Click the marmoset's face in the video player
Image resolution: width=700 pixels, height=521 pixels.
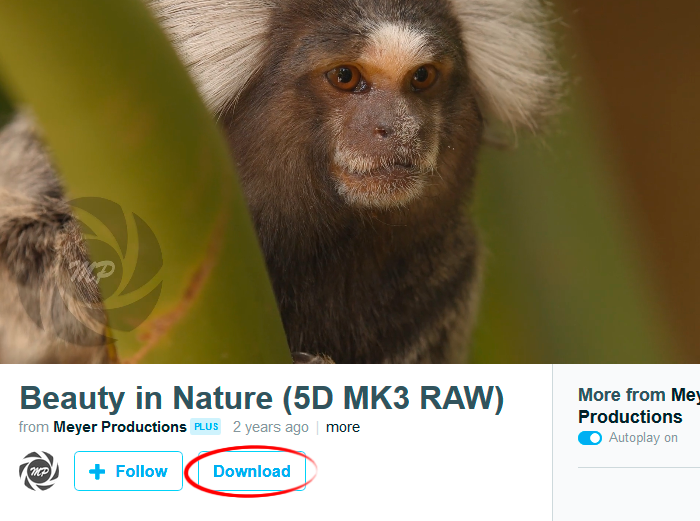384,129
